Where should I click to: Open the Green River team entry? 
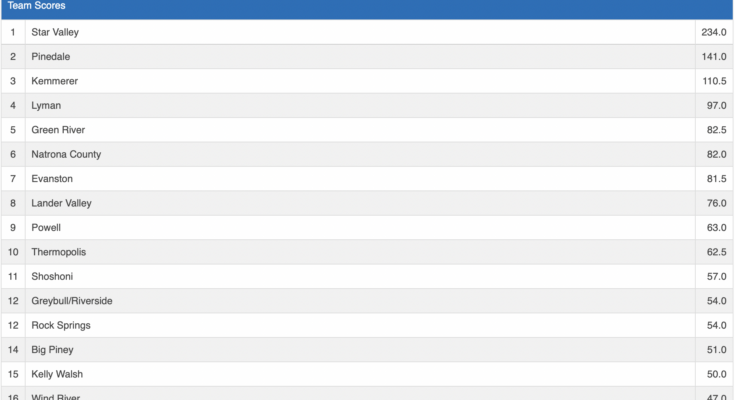pos(59,130)
